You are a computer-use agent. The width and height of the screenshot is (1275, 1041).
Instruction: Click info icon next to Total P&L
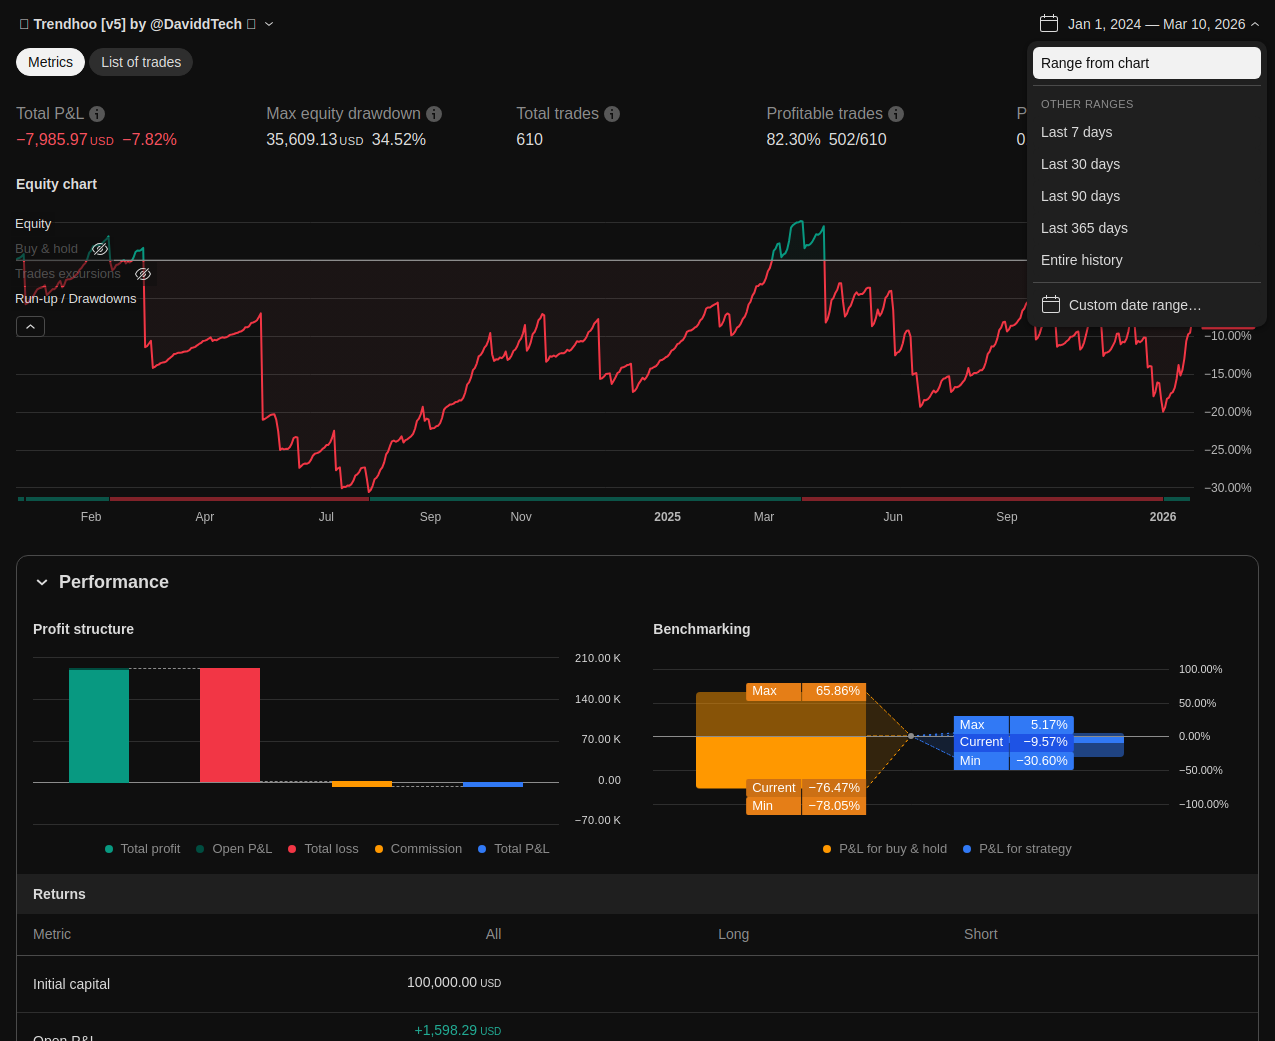click(97, 114)
